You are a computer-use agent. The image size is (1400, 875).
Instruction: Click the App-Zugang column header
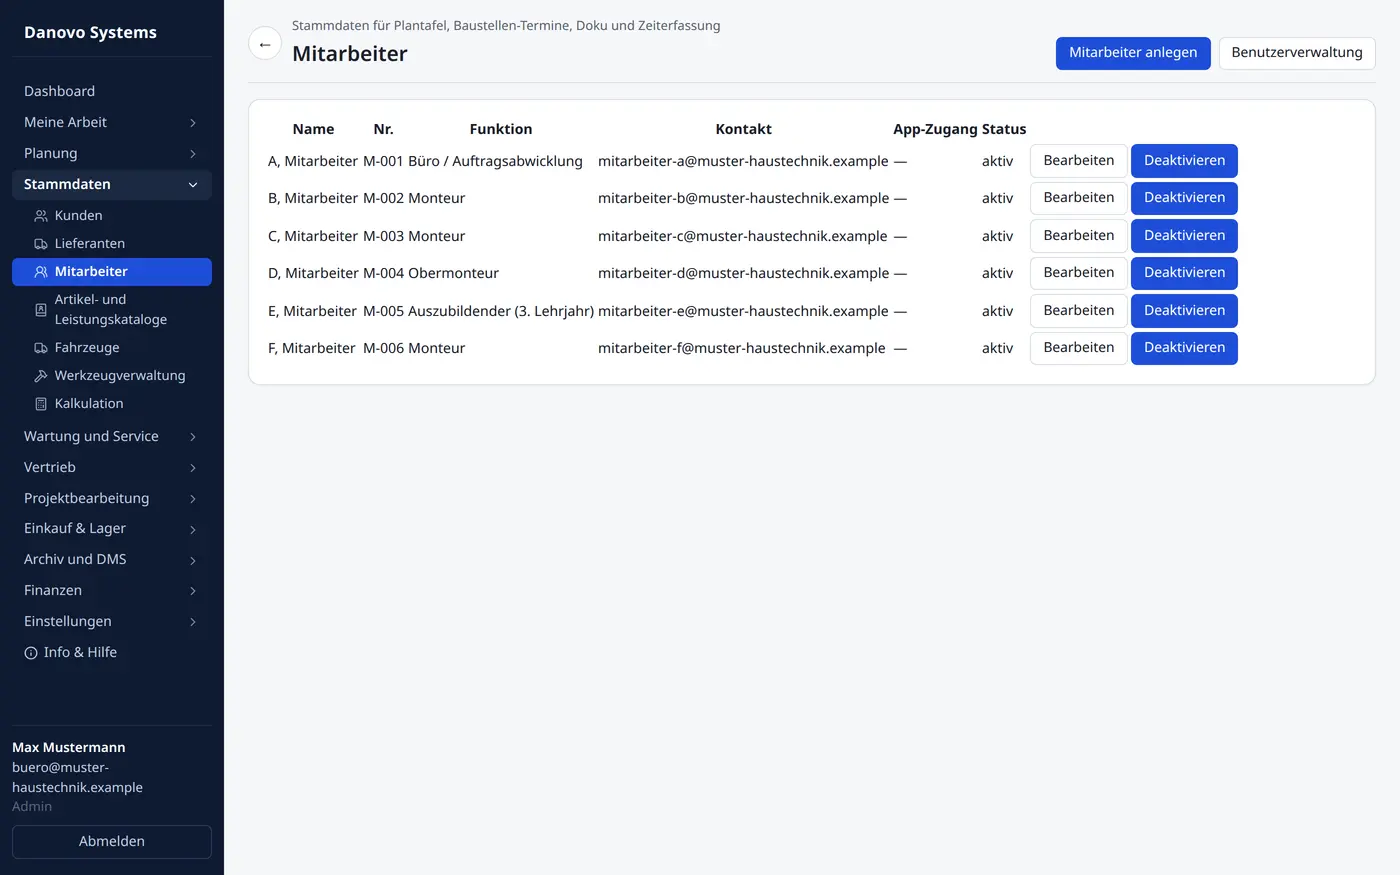coord(935,129)
